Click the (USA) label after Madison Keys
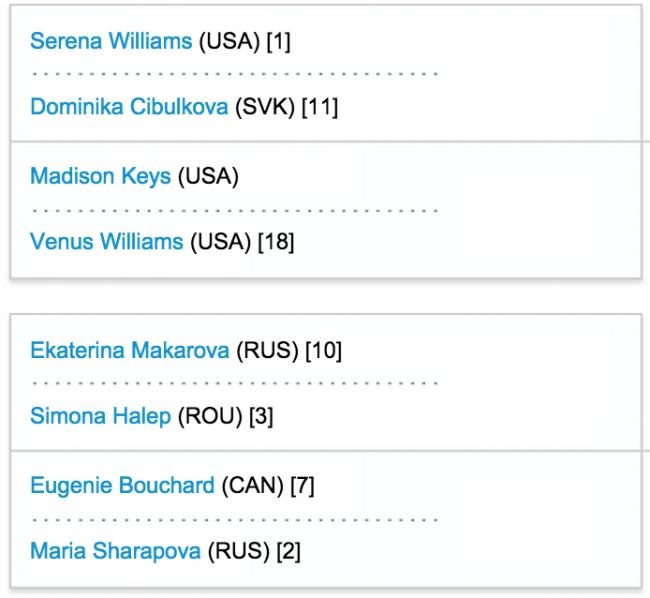 pyautogui.click(x=207, y=177)
